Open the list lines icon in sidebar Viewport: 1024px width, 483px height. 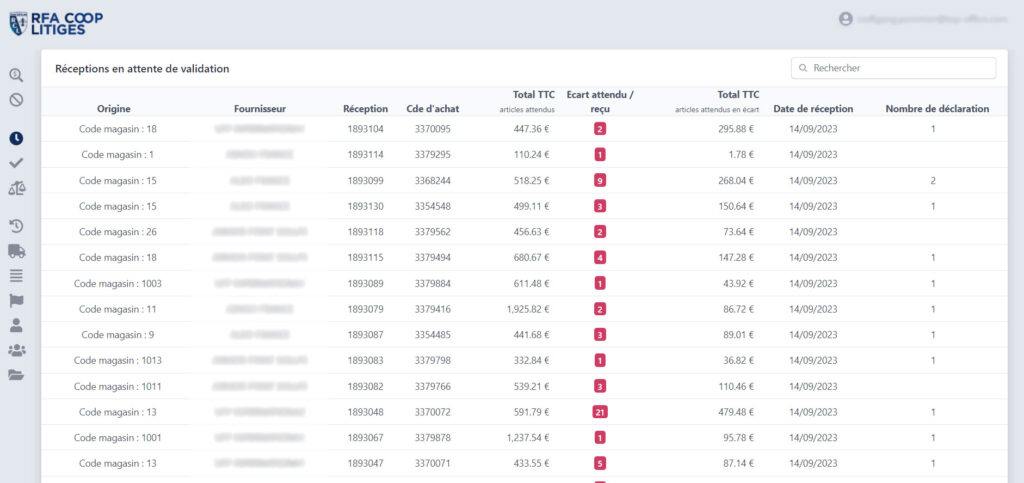(x=16, y=275)
